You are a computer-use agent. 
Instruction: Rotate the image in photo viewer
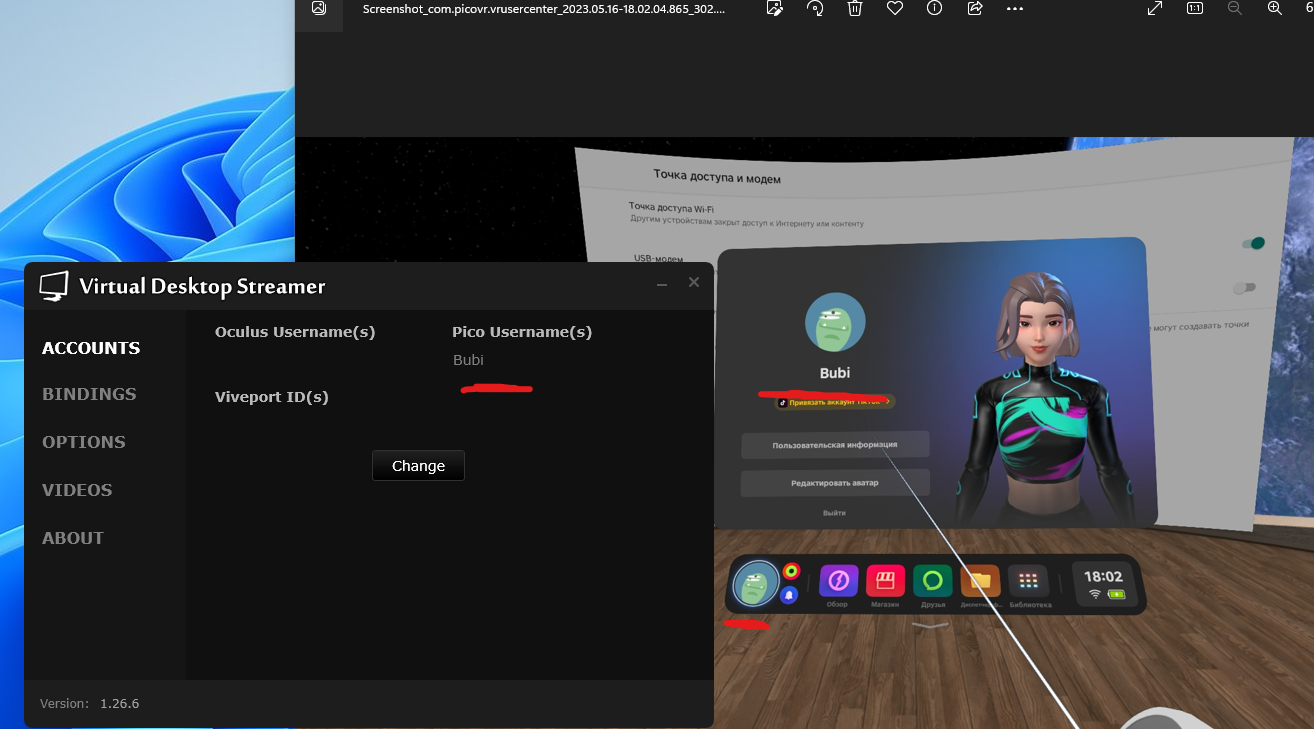(x=815, y=8)
